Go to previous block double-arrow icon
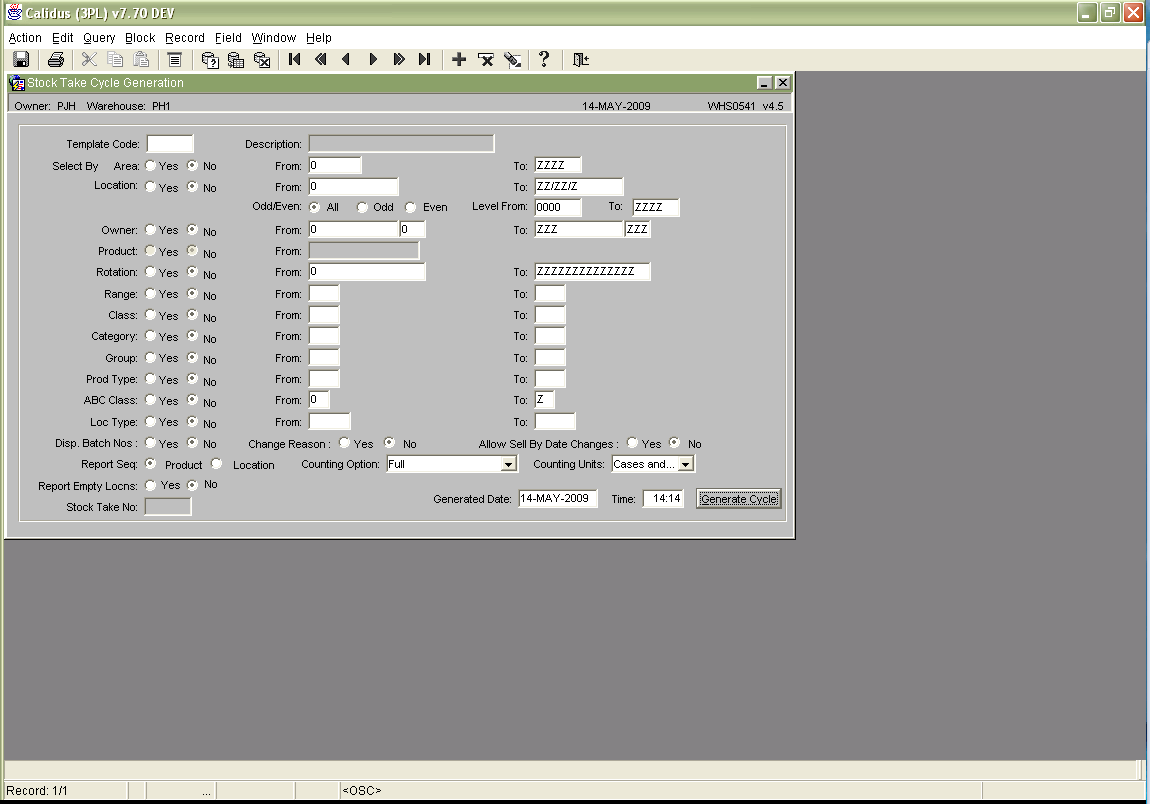Screen dimensions: 1150x804 click(321, 59)
